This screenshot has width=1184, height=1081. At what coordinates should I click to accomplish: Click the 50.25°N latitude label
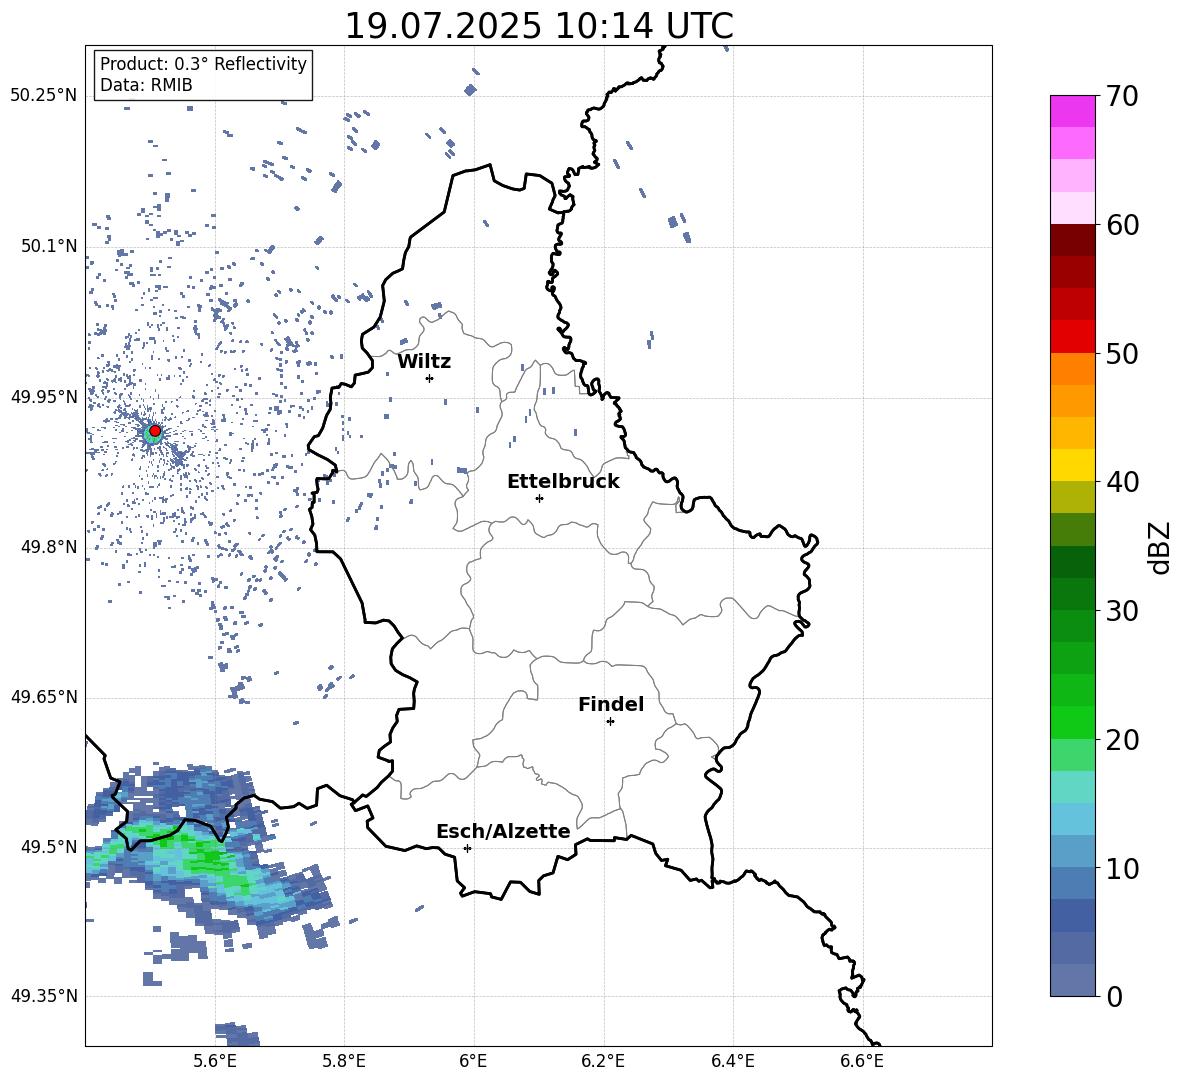click(x=44, y=96)
